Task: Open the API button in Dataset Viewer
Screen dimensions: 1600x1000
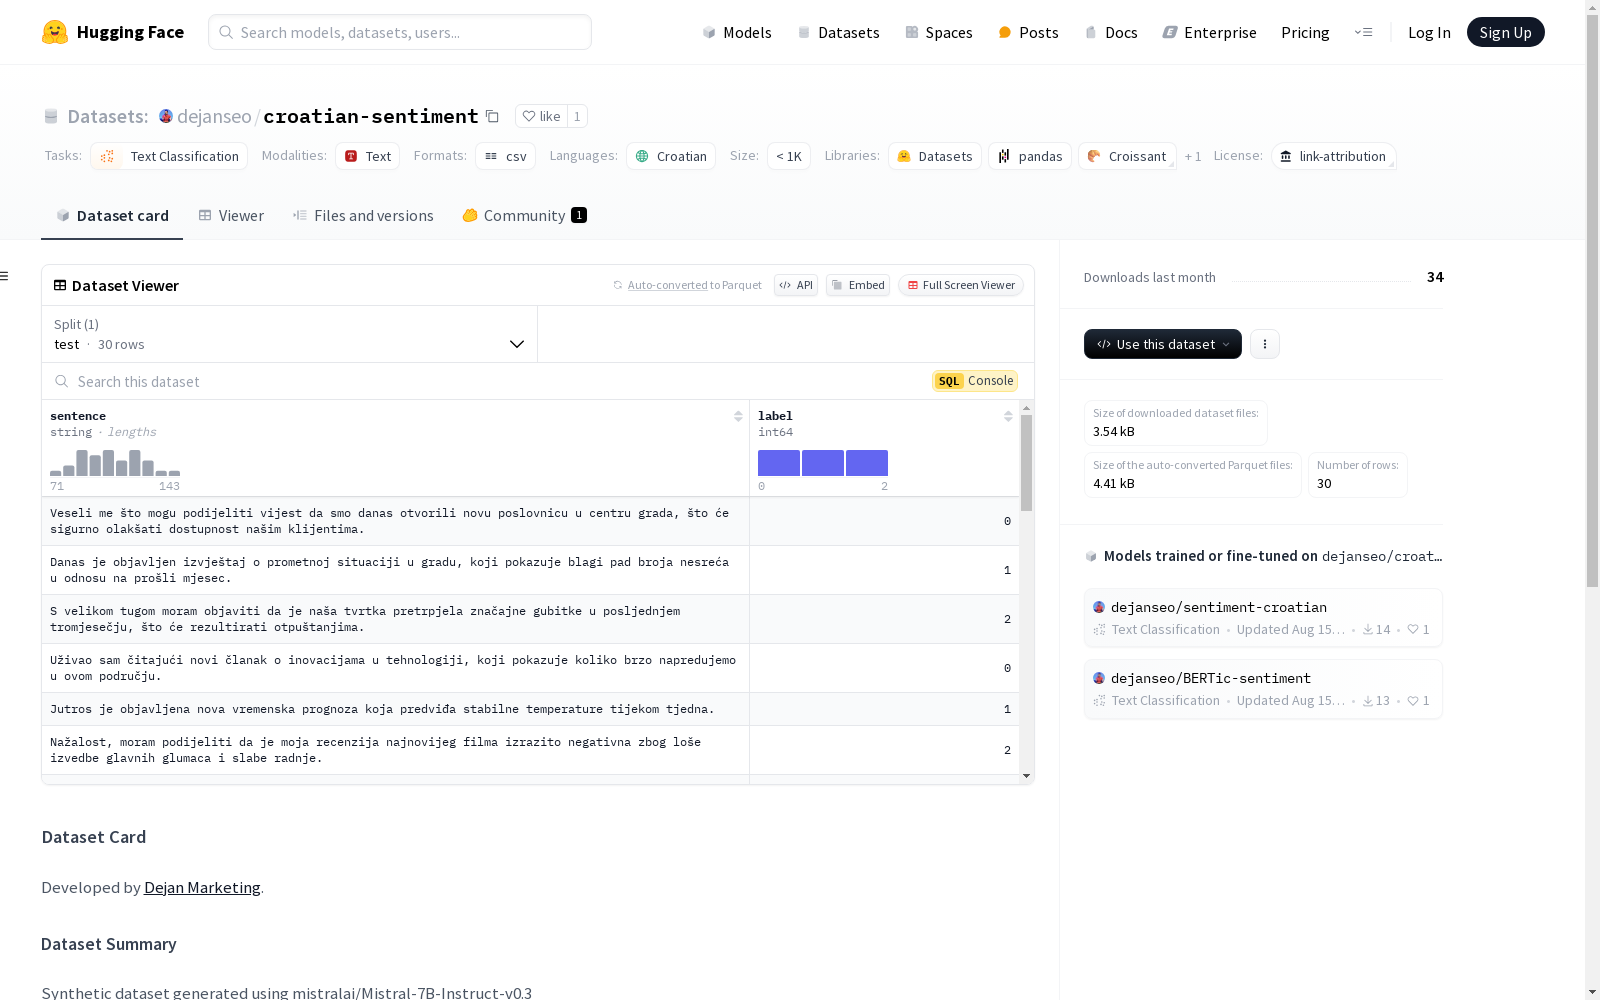Action: [x=796, y=285]
